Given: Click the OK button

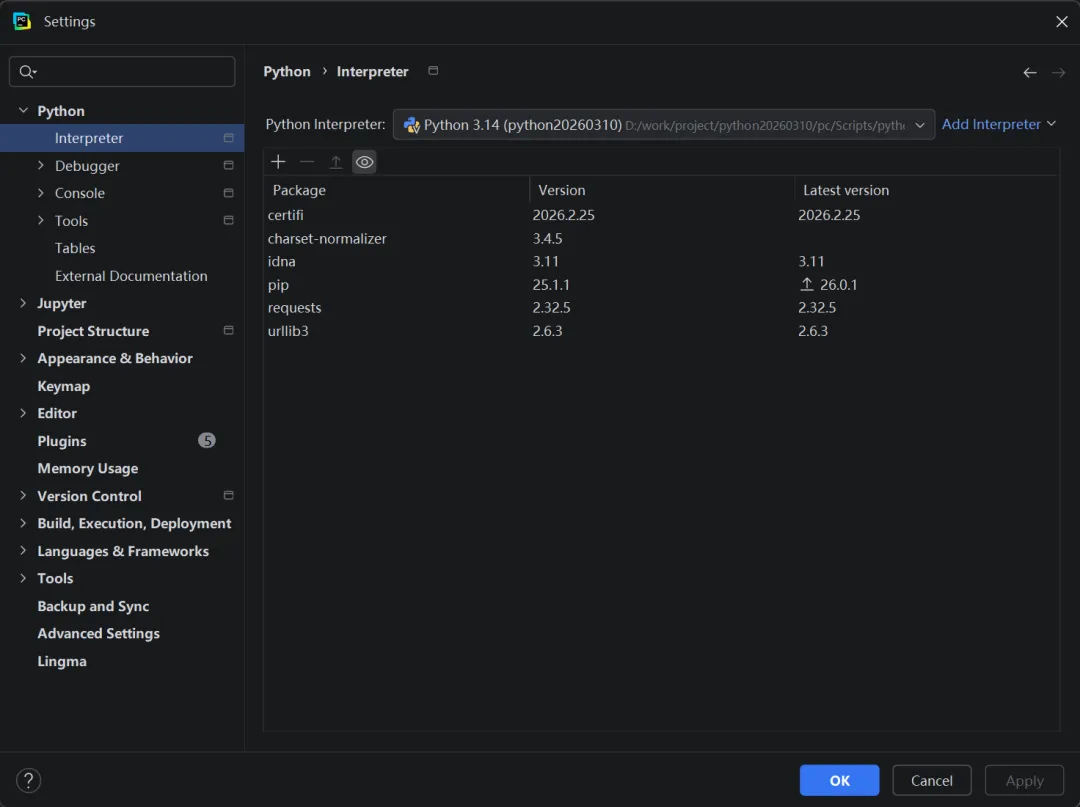Looking at the screenshot, I should pos(839,780).
